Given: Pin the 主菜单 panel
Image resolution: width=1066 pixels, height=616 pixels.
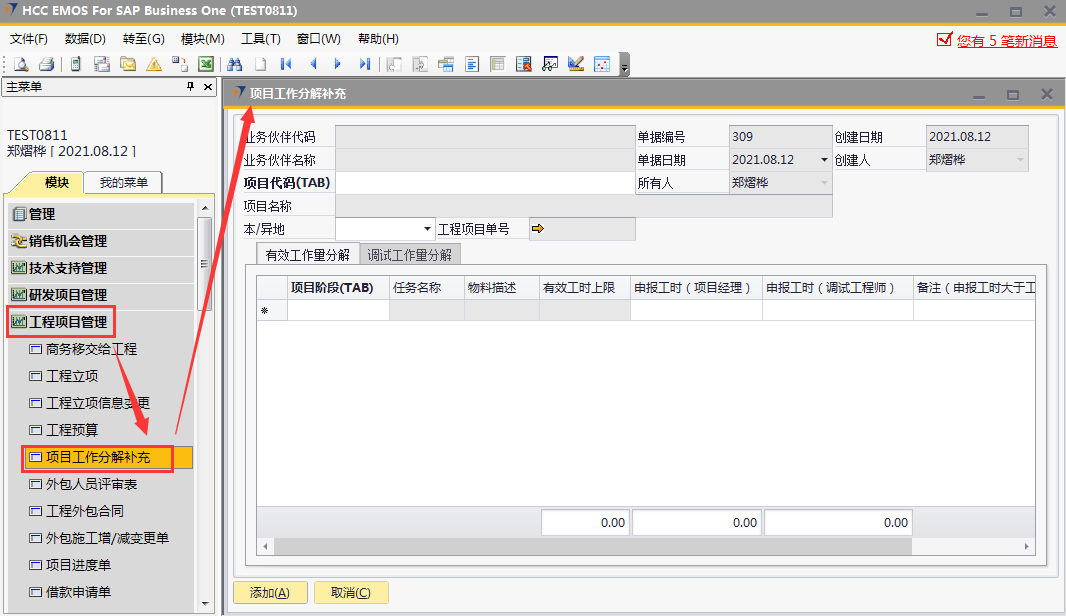Looking at the screenshot, I should (x=191, y=88).
